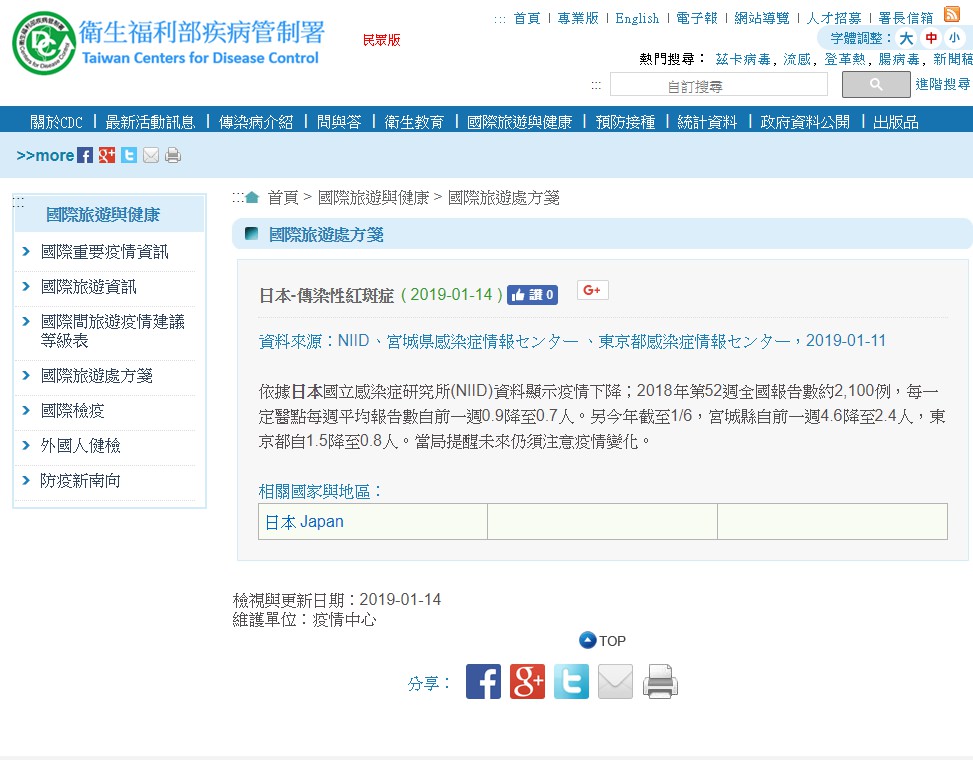
Task: Click sidebar header 國際旅遊與健康
Action: click(103, 215)
